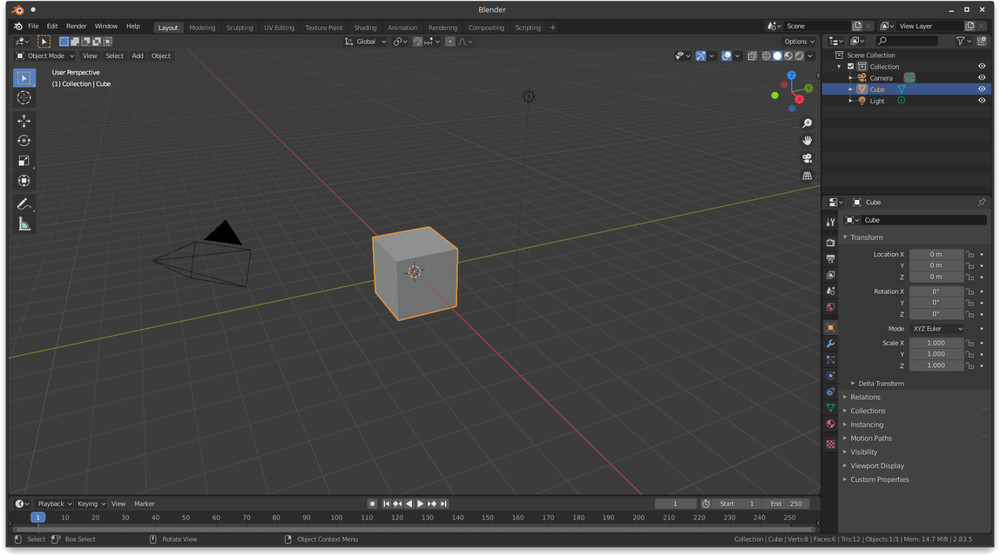Open the Output properties tab icon

pos(830,258)
